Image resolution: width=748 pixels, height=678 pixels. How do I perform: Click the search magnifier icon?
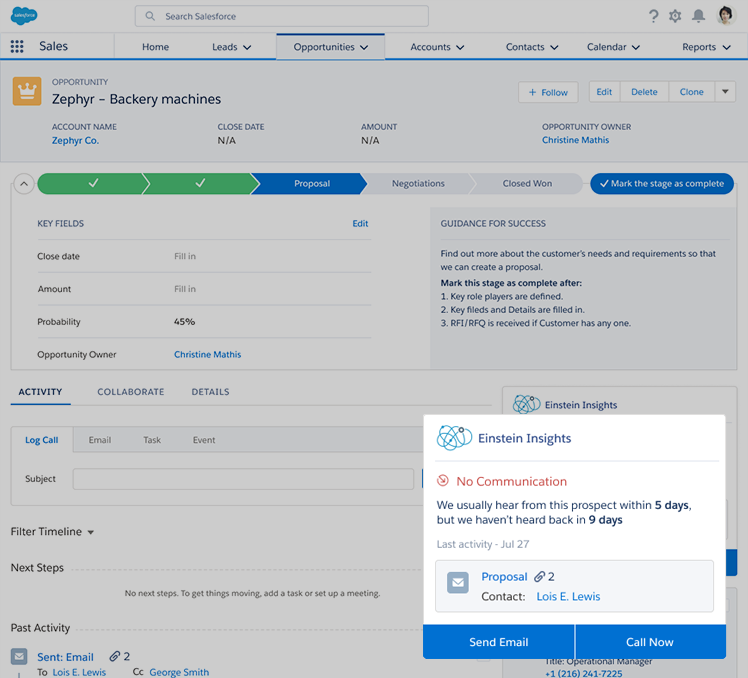(150, 16)
